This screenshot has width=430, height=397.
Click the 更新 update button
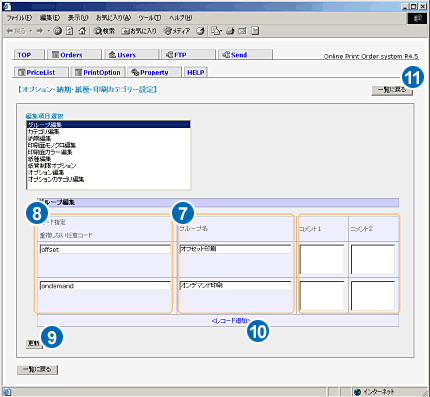tap(34, 343)
